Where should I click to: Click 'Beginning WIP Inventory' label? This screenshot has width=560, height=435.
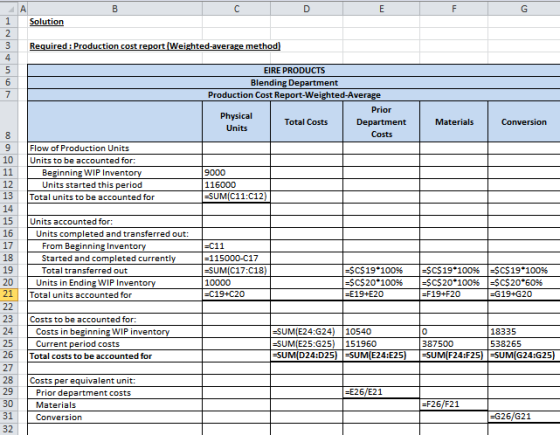(92, 172)
